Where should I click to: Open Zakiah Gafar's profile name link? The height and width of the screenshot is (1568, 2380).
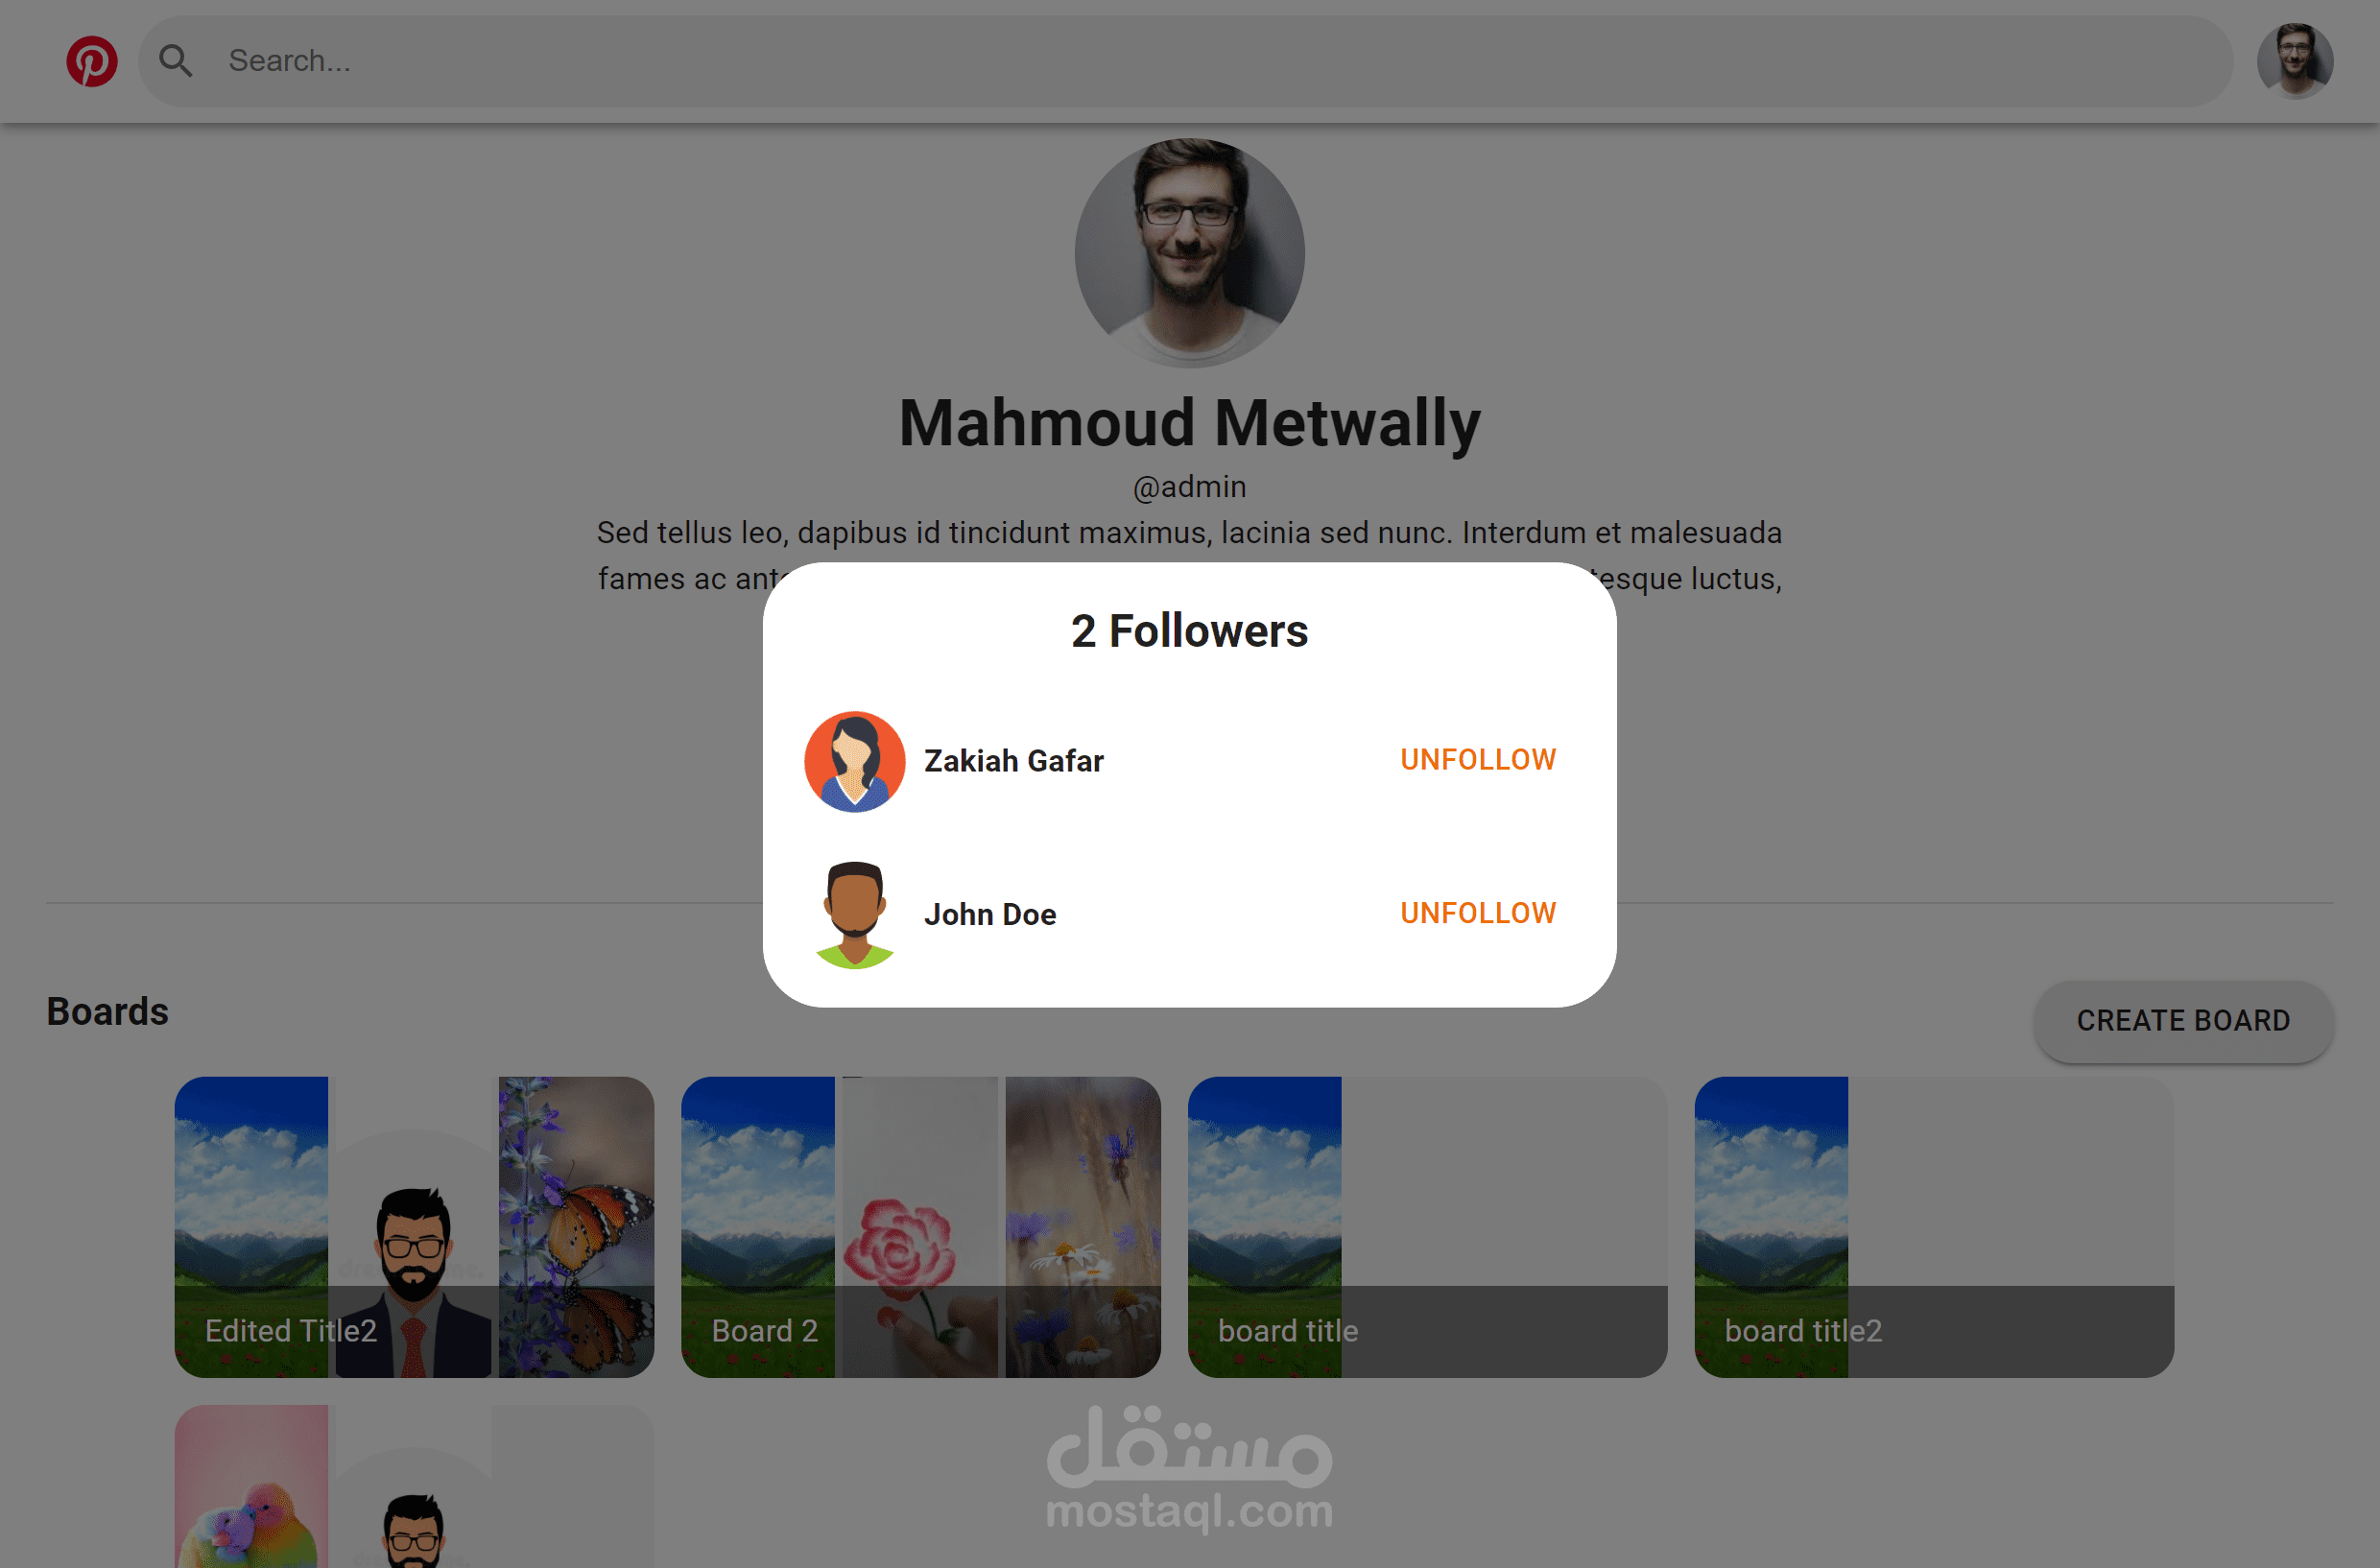[x=1013, y=761]
